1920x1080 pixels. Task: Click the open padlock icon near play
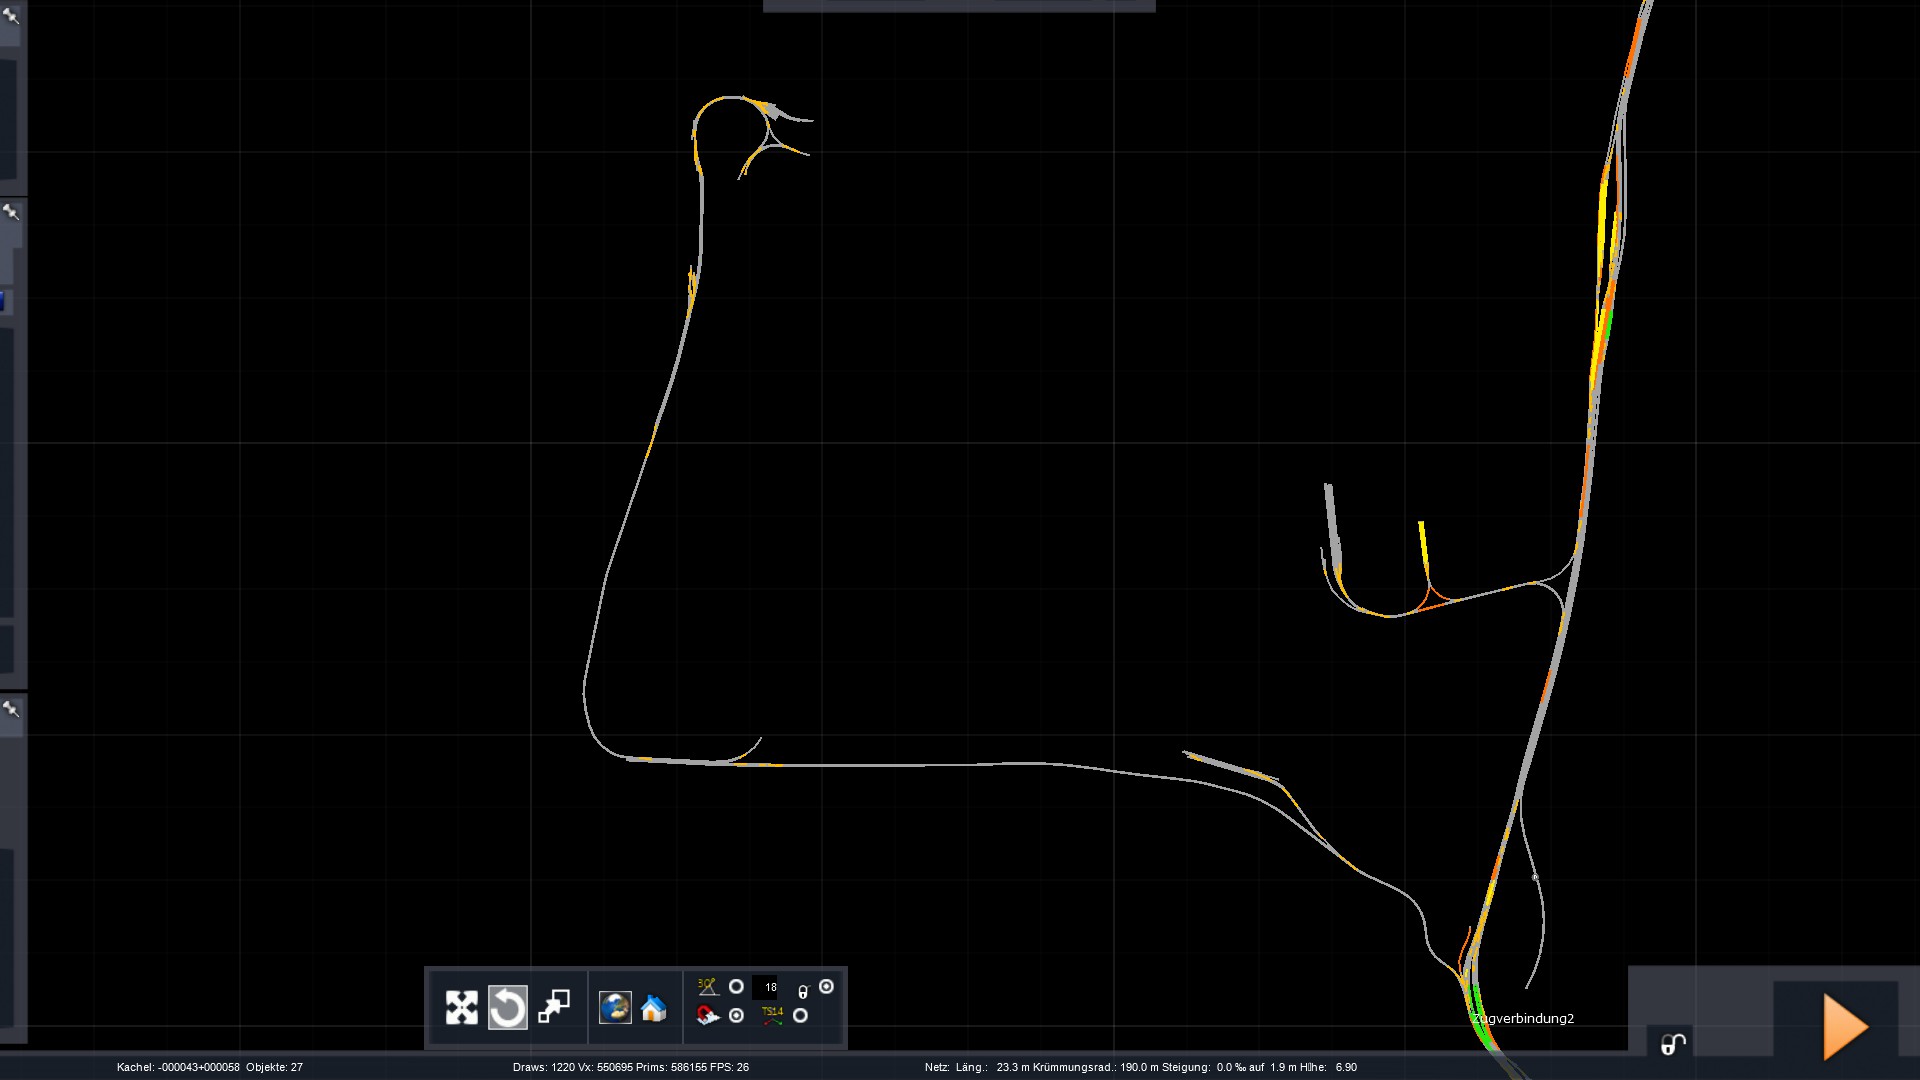(1673, 1044)
